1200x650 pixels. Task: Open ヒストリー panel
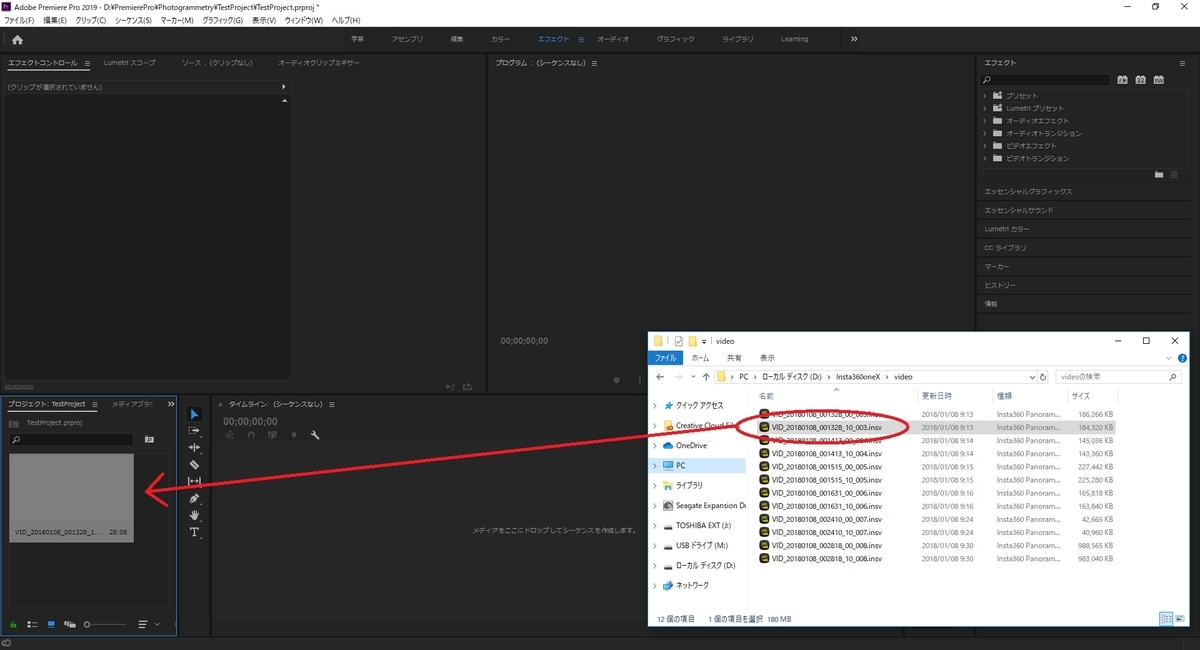[x=1000, y=285]
